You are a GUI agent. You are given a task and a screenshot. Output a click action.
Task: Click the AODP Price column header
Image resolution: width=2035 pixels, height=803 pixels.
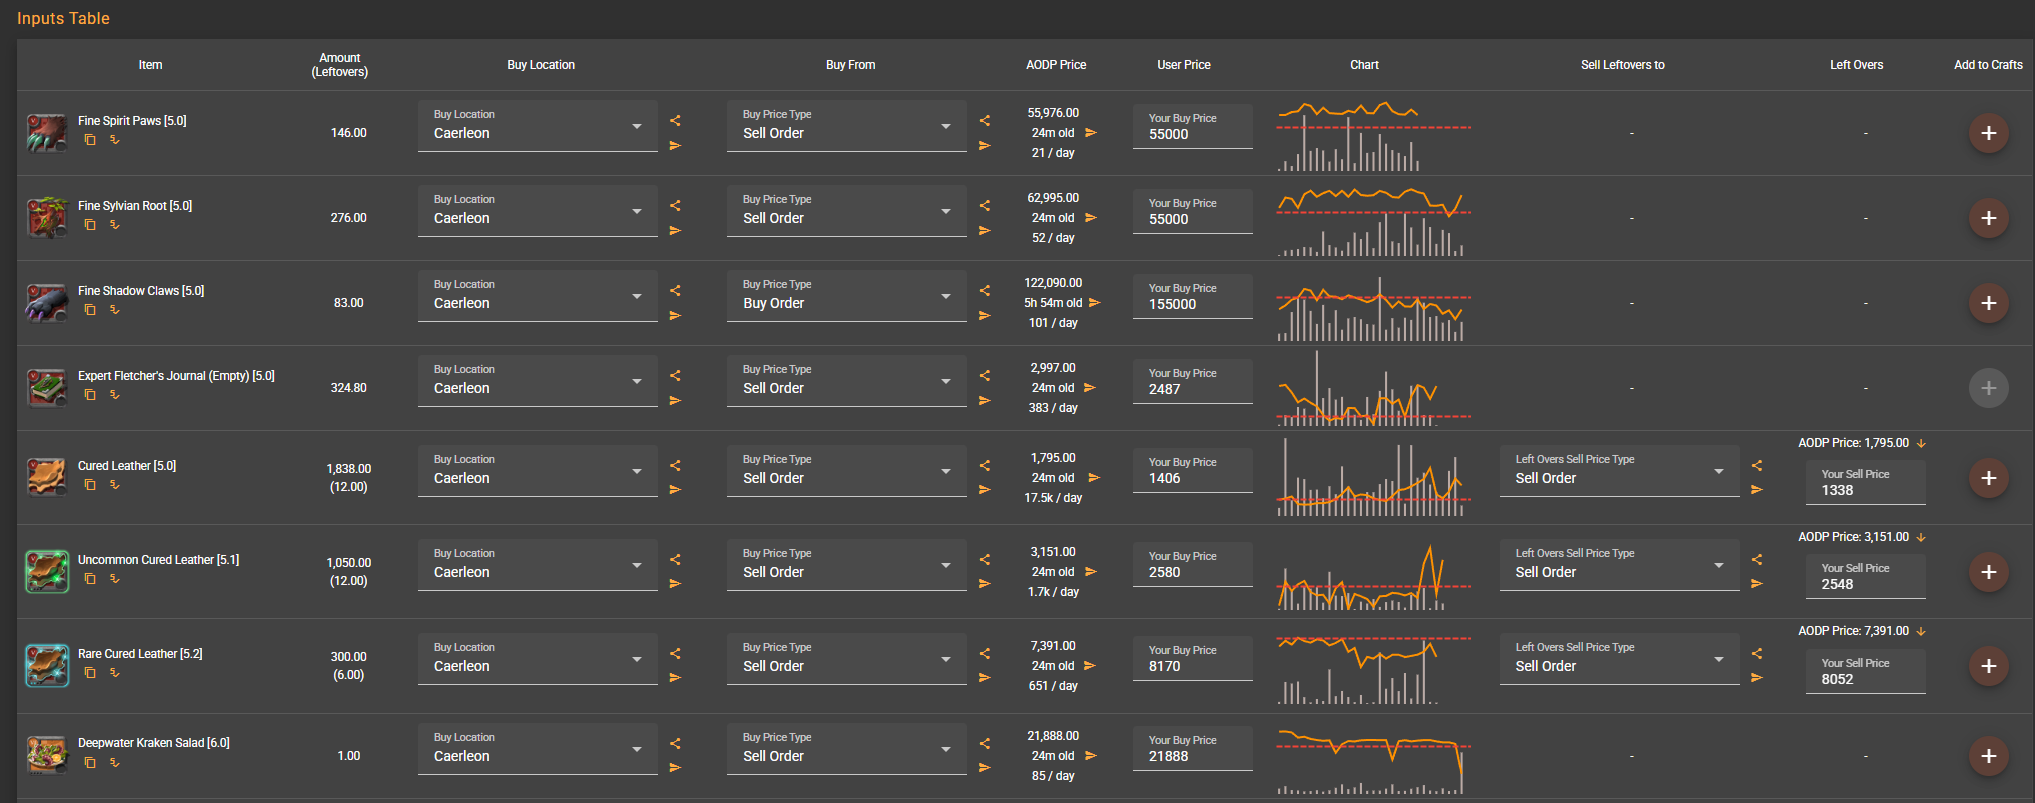click(x=1055, y=65)
